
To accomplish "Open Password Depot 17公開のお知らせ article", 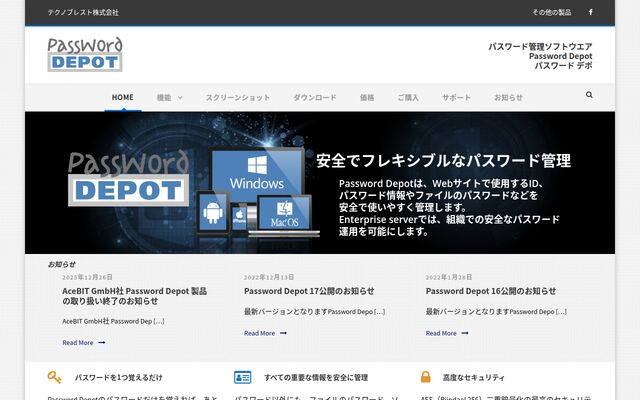I will pos(309,291).
